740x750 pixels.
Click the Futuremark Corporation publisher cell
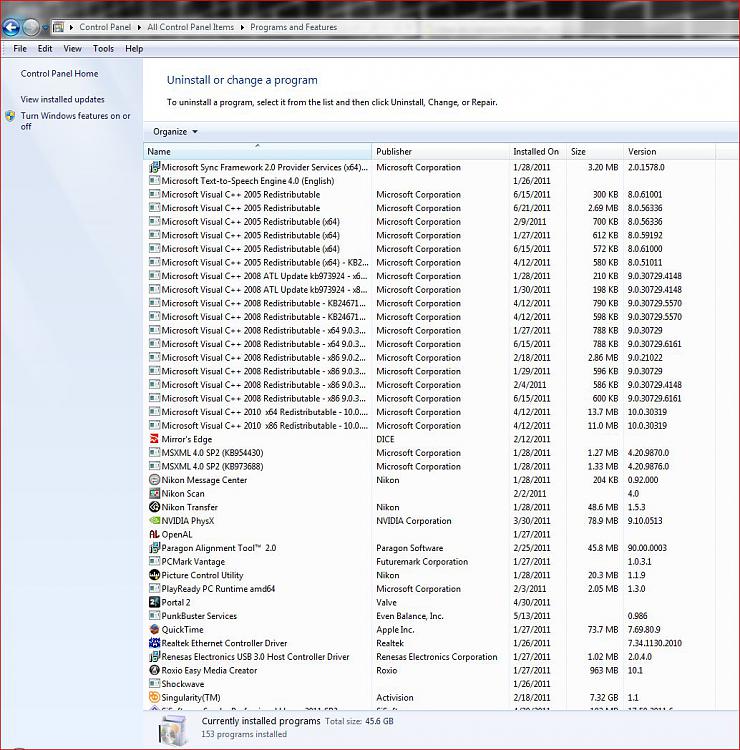(x=422, y=562)
